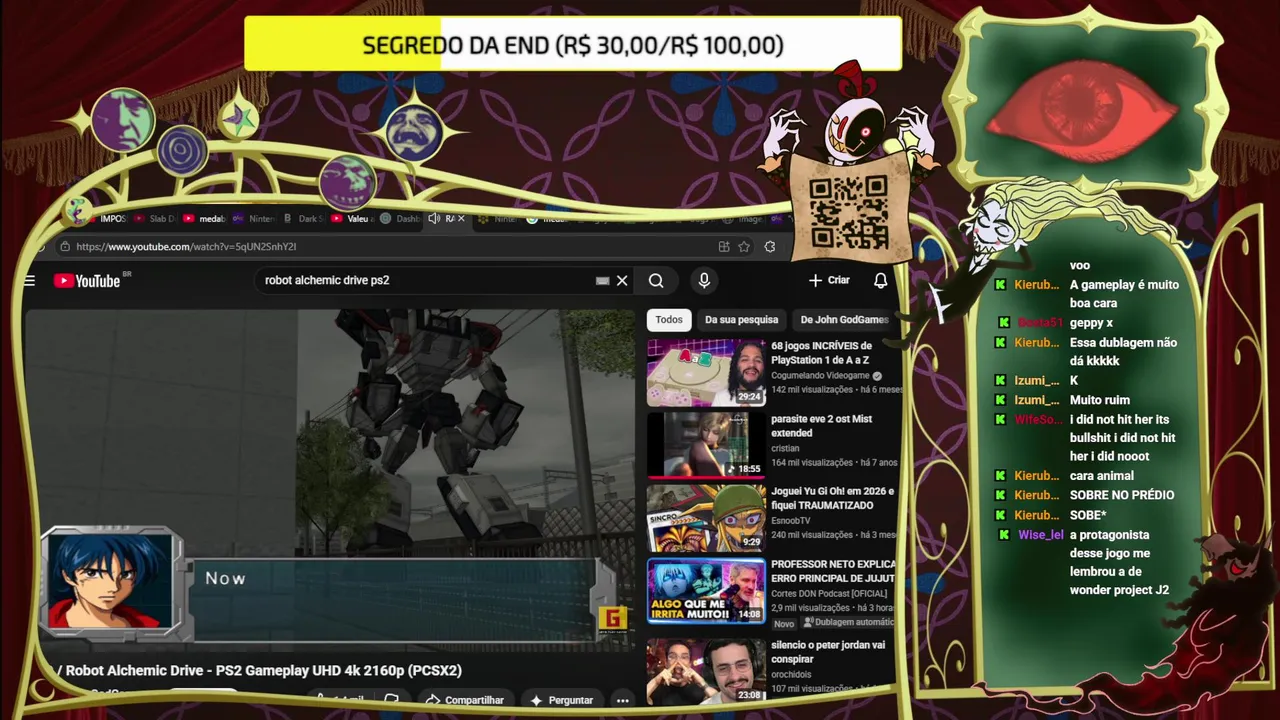Click chat username Wise_lel
The image size is (1280, 720).
1041,535
